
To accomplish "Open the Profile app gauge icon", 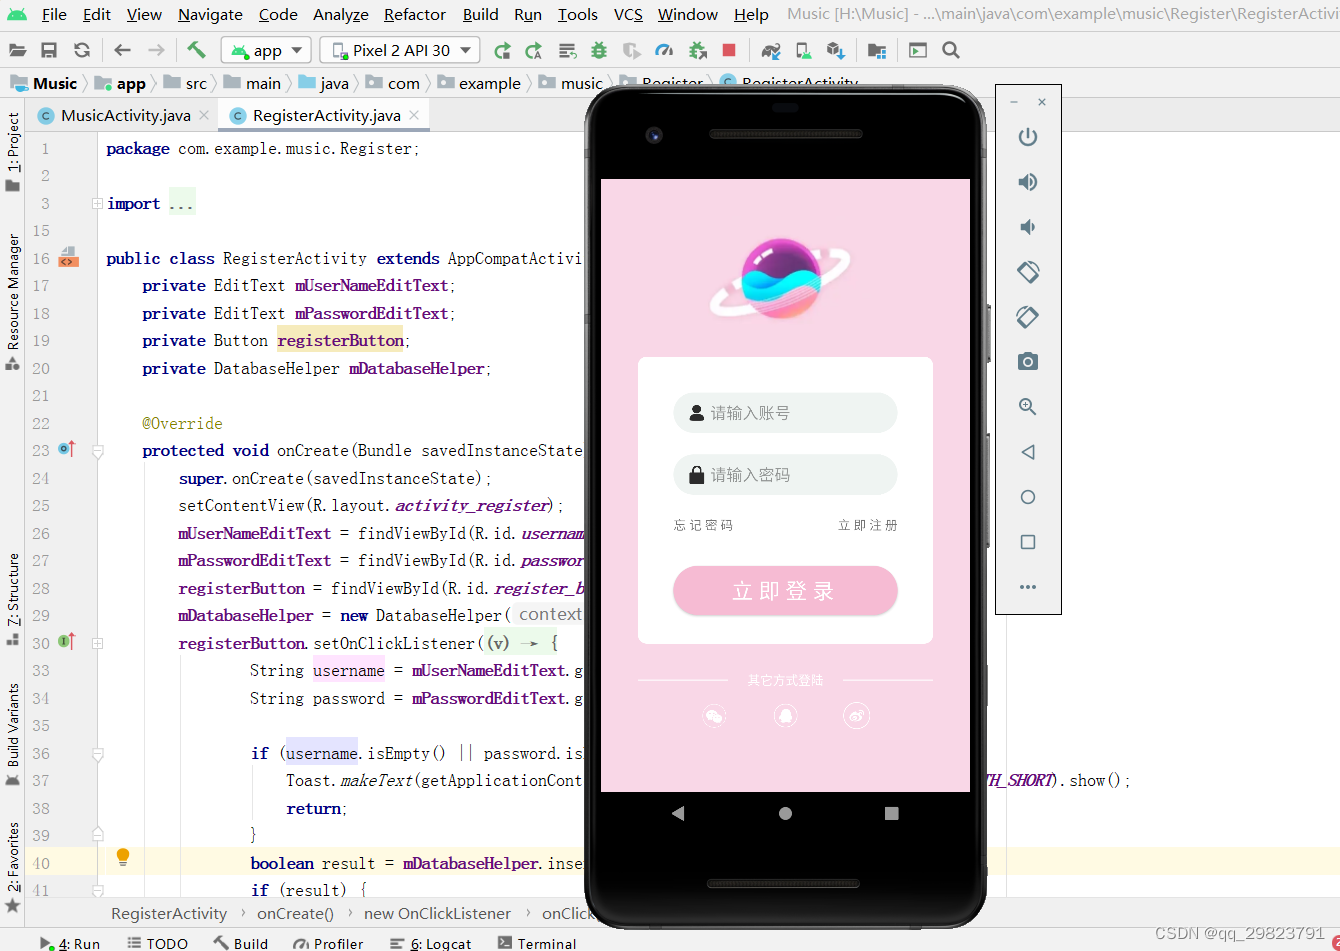I will click(x=664, y=50).
